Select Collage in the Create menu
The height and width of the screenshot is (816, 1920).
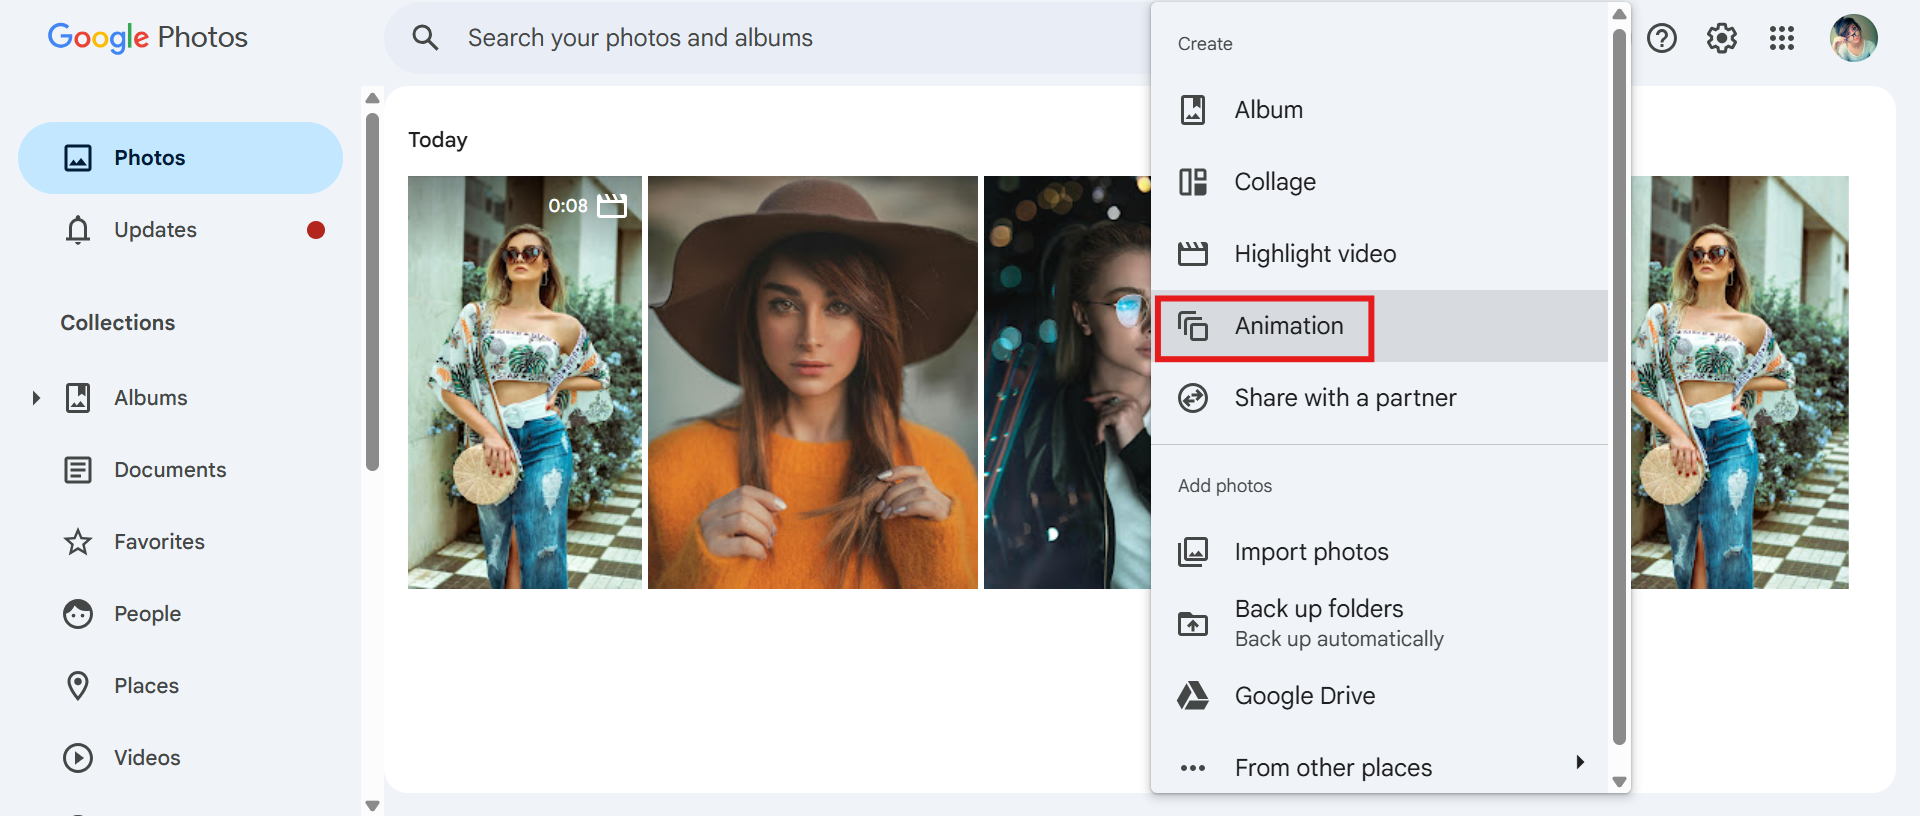pyautogui.click(x=1274, y=182)
